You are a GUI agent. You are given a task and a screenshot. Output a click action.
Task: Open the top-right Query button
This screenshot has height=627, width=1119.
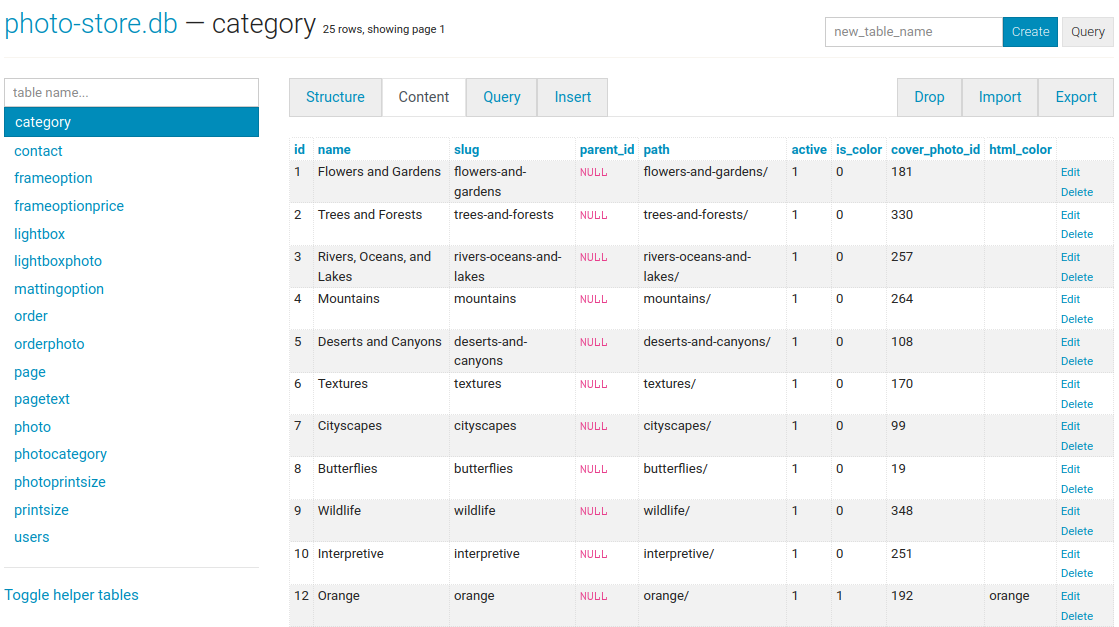point(1087,32)
